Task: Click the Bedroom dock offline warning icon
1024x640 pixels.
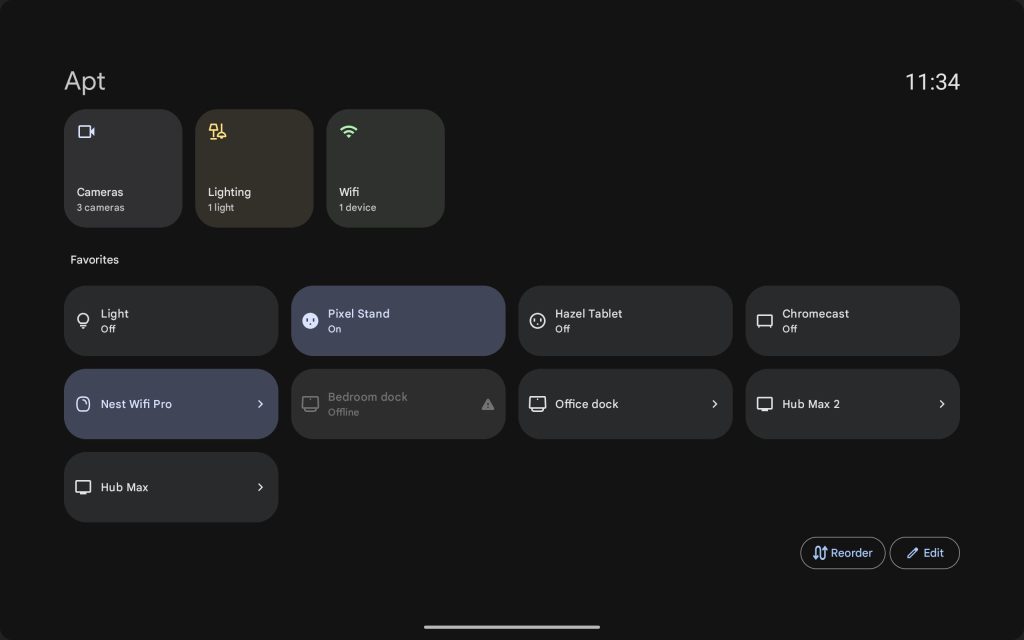Action: [x=487, y=404]
